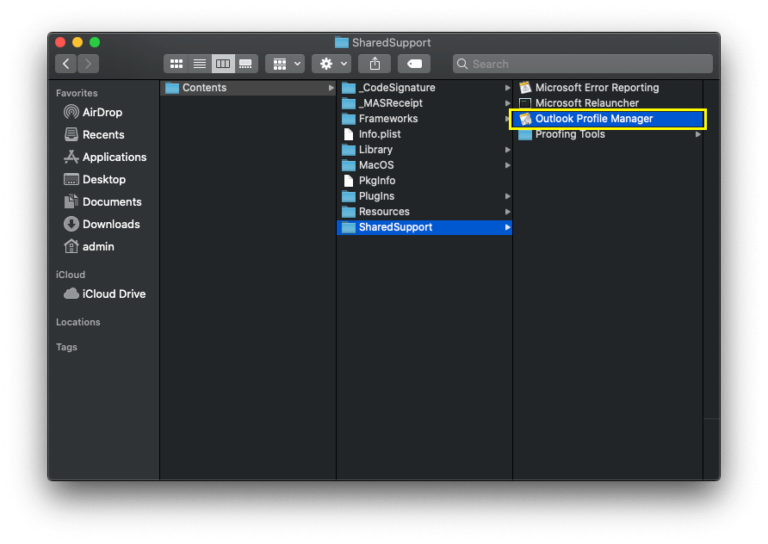
Task: Open AirDrop from the sidebar
Action: click(x=102, y=112)
